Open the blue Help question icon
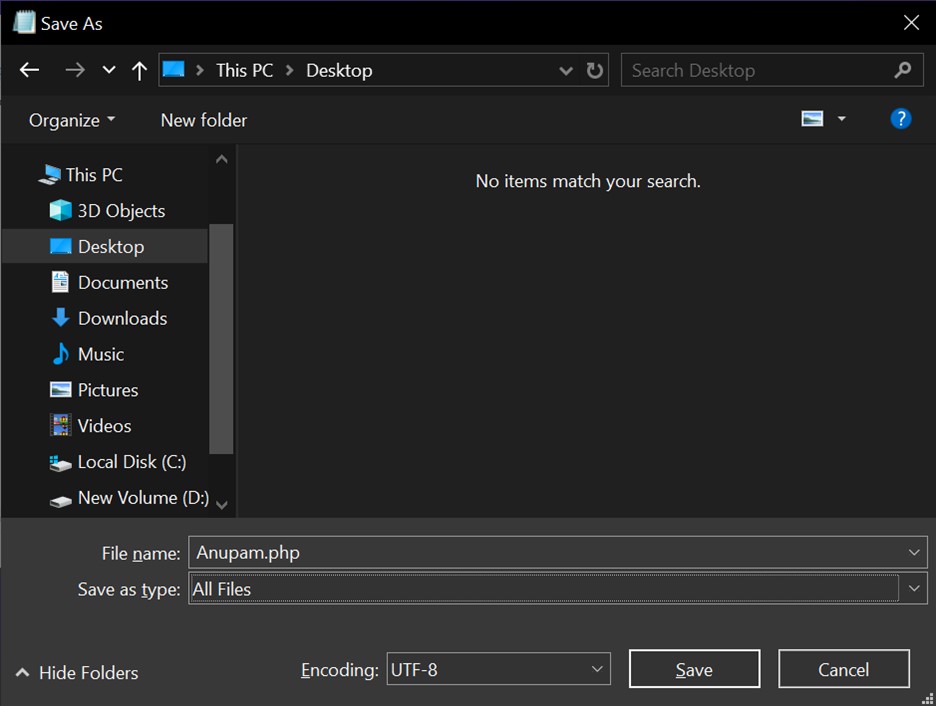936x706 pixels. [x=900, y=119]
